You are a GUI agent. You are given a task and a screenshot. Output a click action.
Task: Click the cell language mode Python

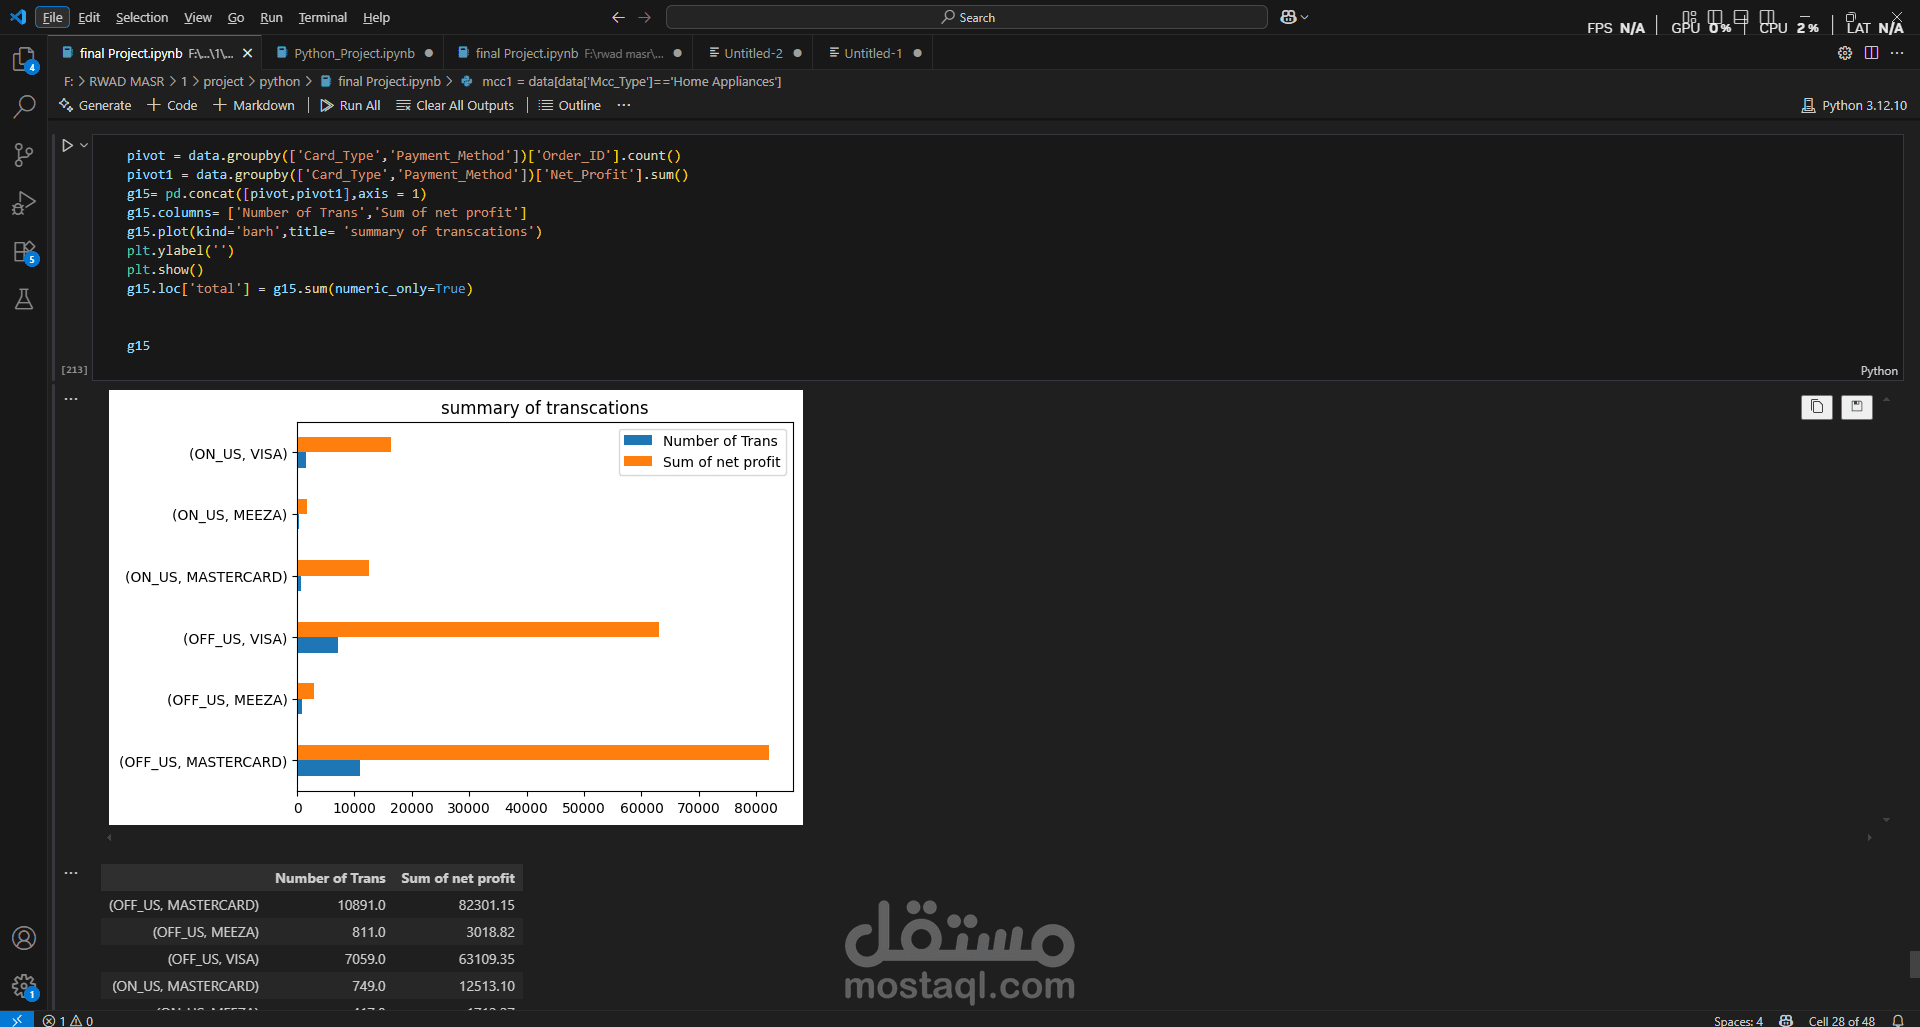tap(1879, 371)
